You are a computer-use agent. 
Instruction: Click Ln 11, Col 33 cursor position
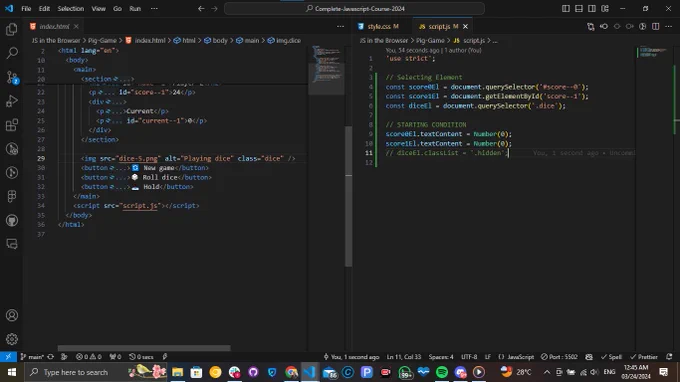click(x=404, y=357)
